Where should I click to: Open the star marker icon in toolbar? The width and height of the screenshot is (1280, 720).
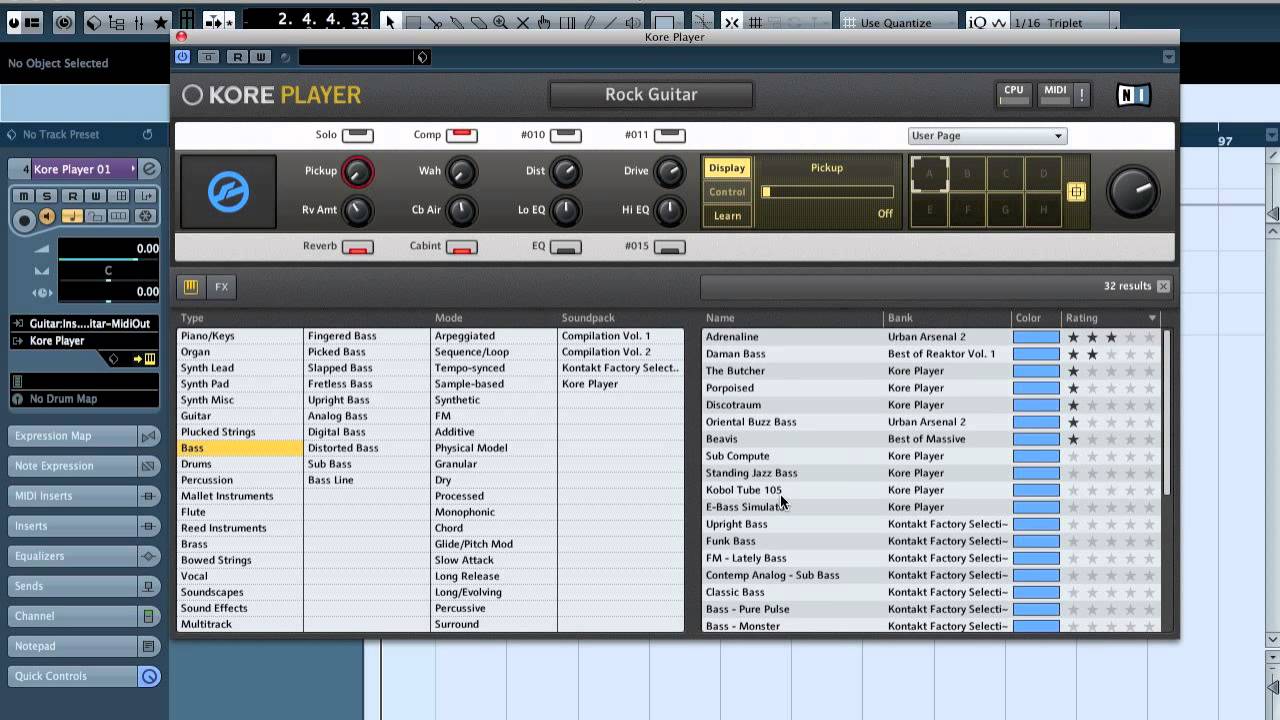[x=160, y=22]
